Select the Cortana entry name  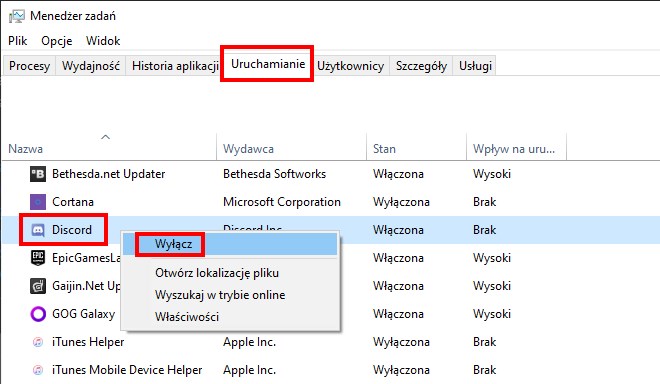tap(73, 202)
